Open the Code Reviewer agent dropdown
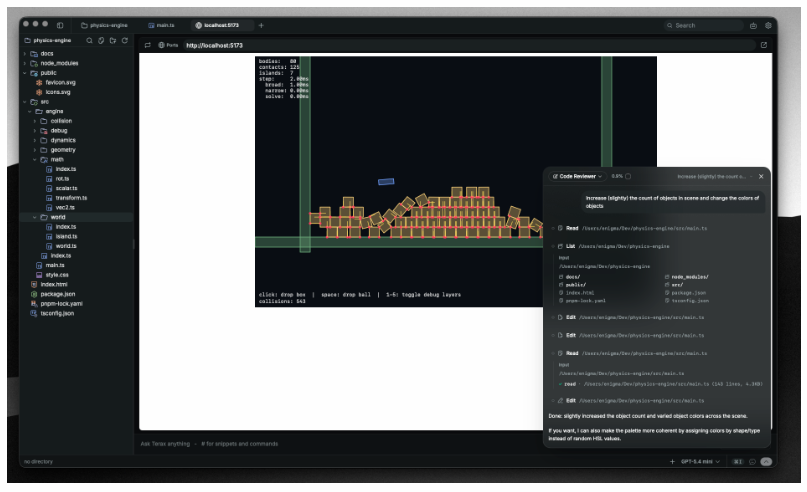Screen dimensions: 807x492 click(x=577, y=176)
